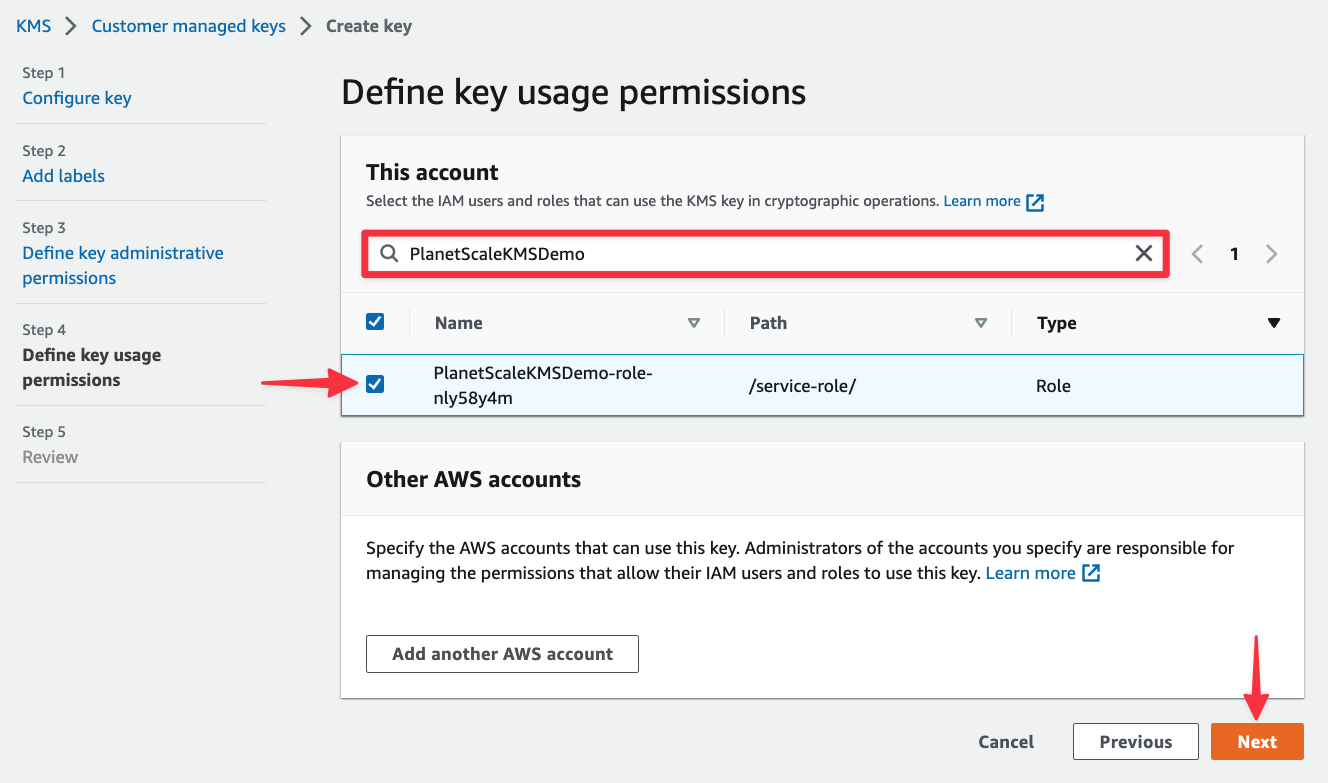Click Learn more link under This account
This screenshot has height=783, width=1328.
point(982,201)
